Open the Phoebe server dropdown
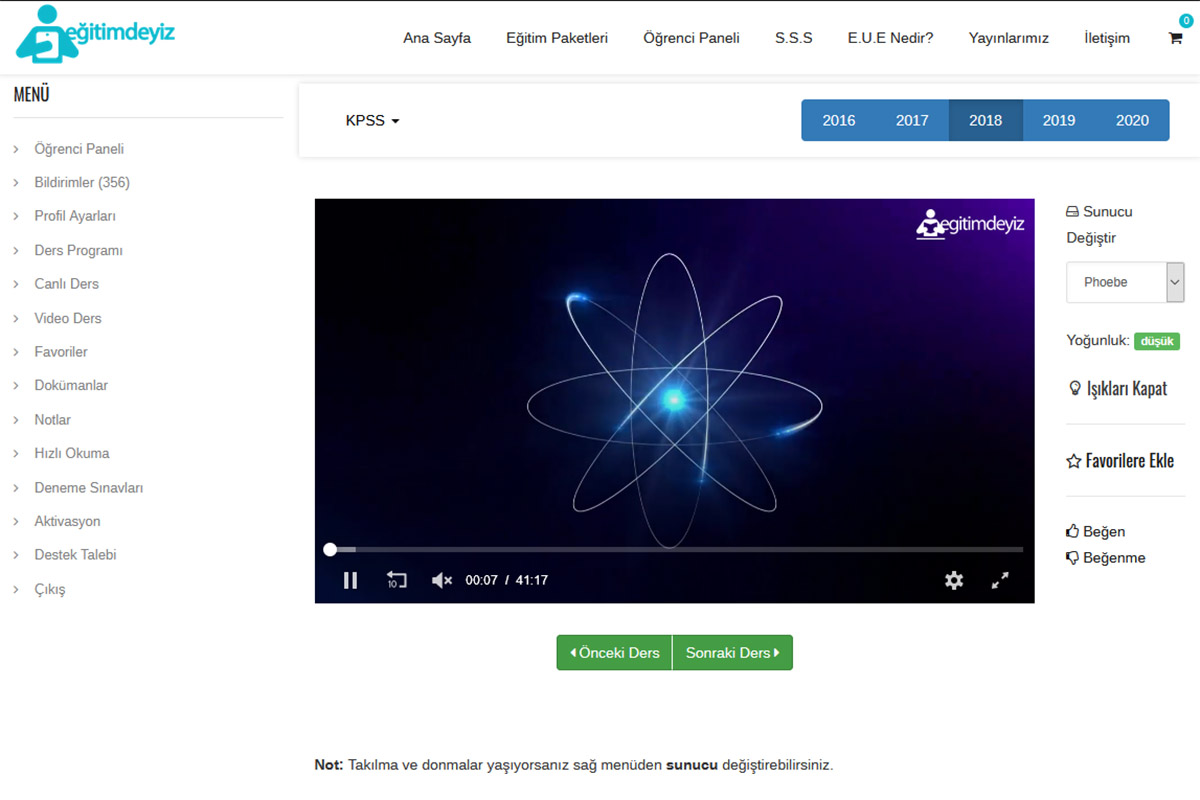The height and width of the screenshot is (800, 1200). (x=1125, y=282)
